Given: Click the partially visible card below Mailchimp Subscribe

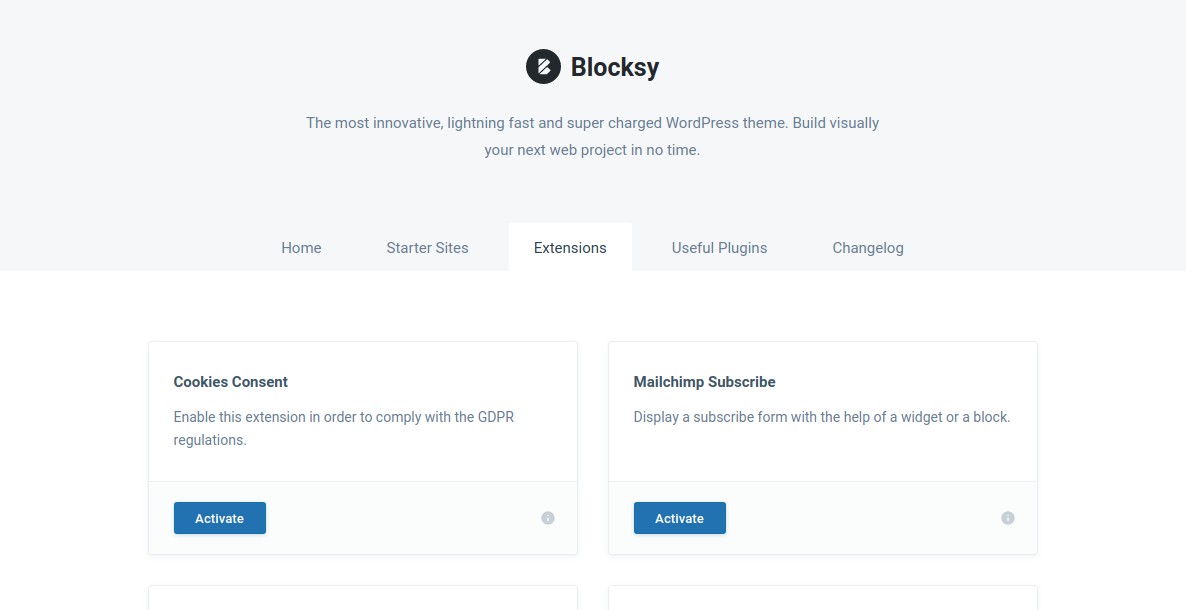Looking at the screenshot, I should [822, 600].
